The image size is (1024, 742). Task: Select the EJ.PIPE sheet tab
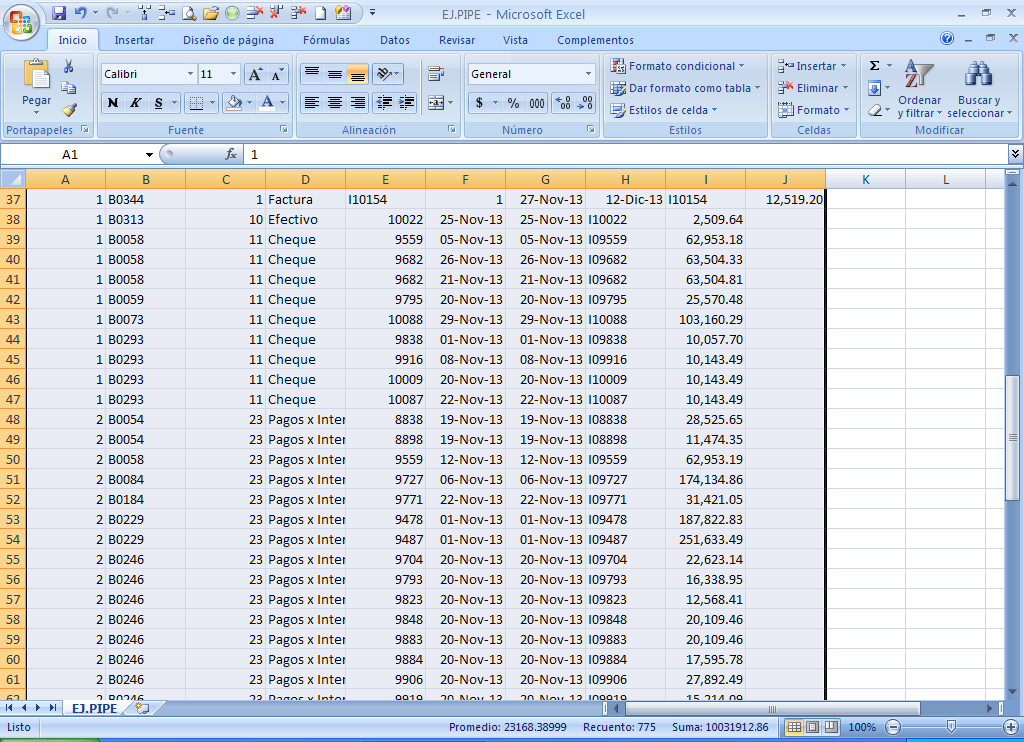(95, 708)
